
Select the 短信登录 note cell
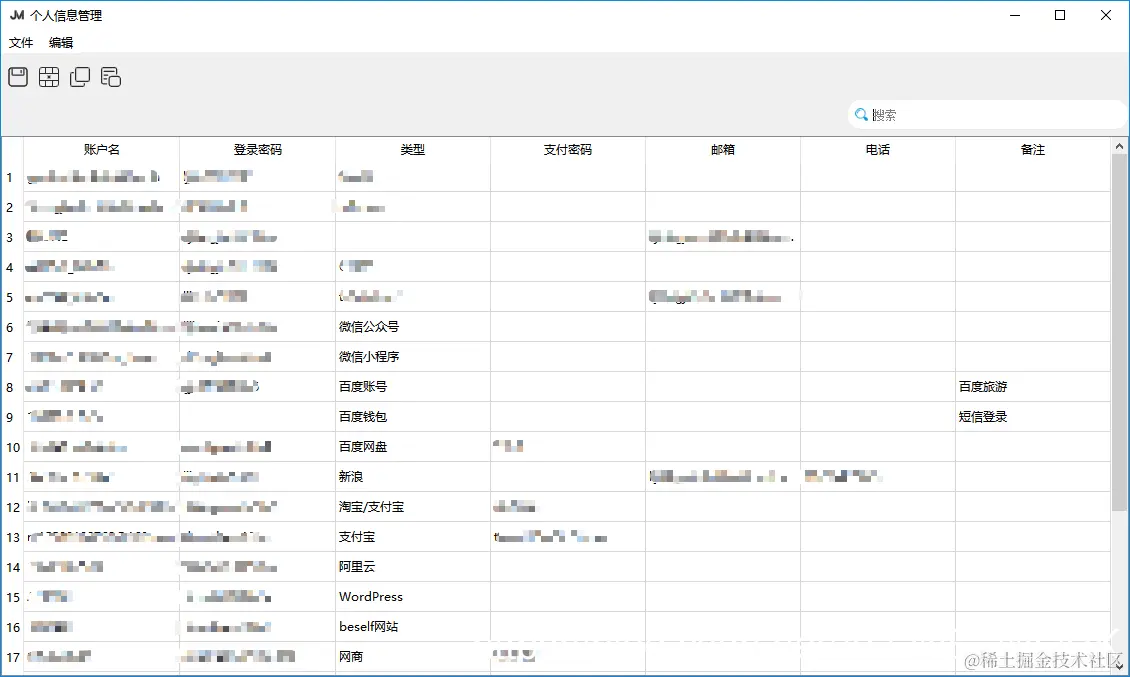click(x=1033, y=417)
